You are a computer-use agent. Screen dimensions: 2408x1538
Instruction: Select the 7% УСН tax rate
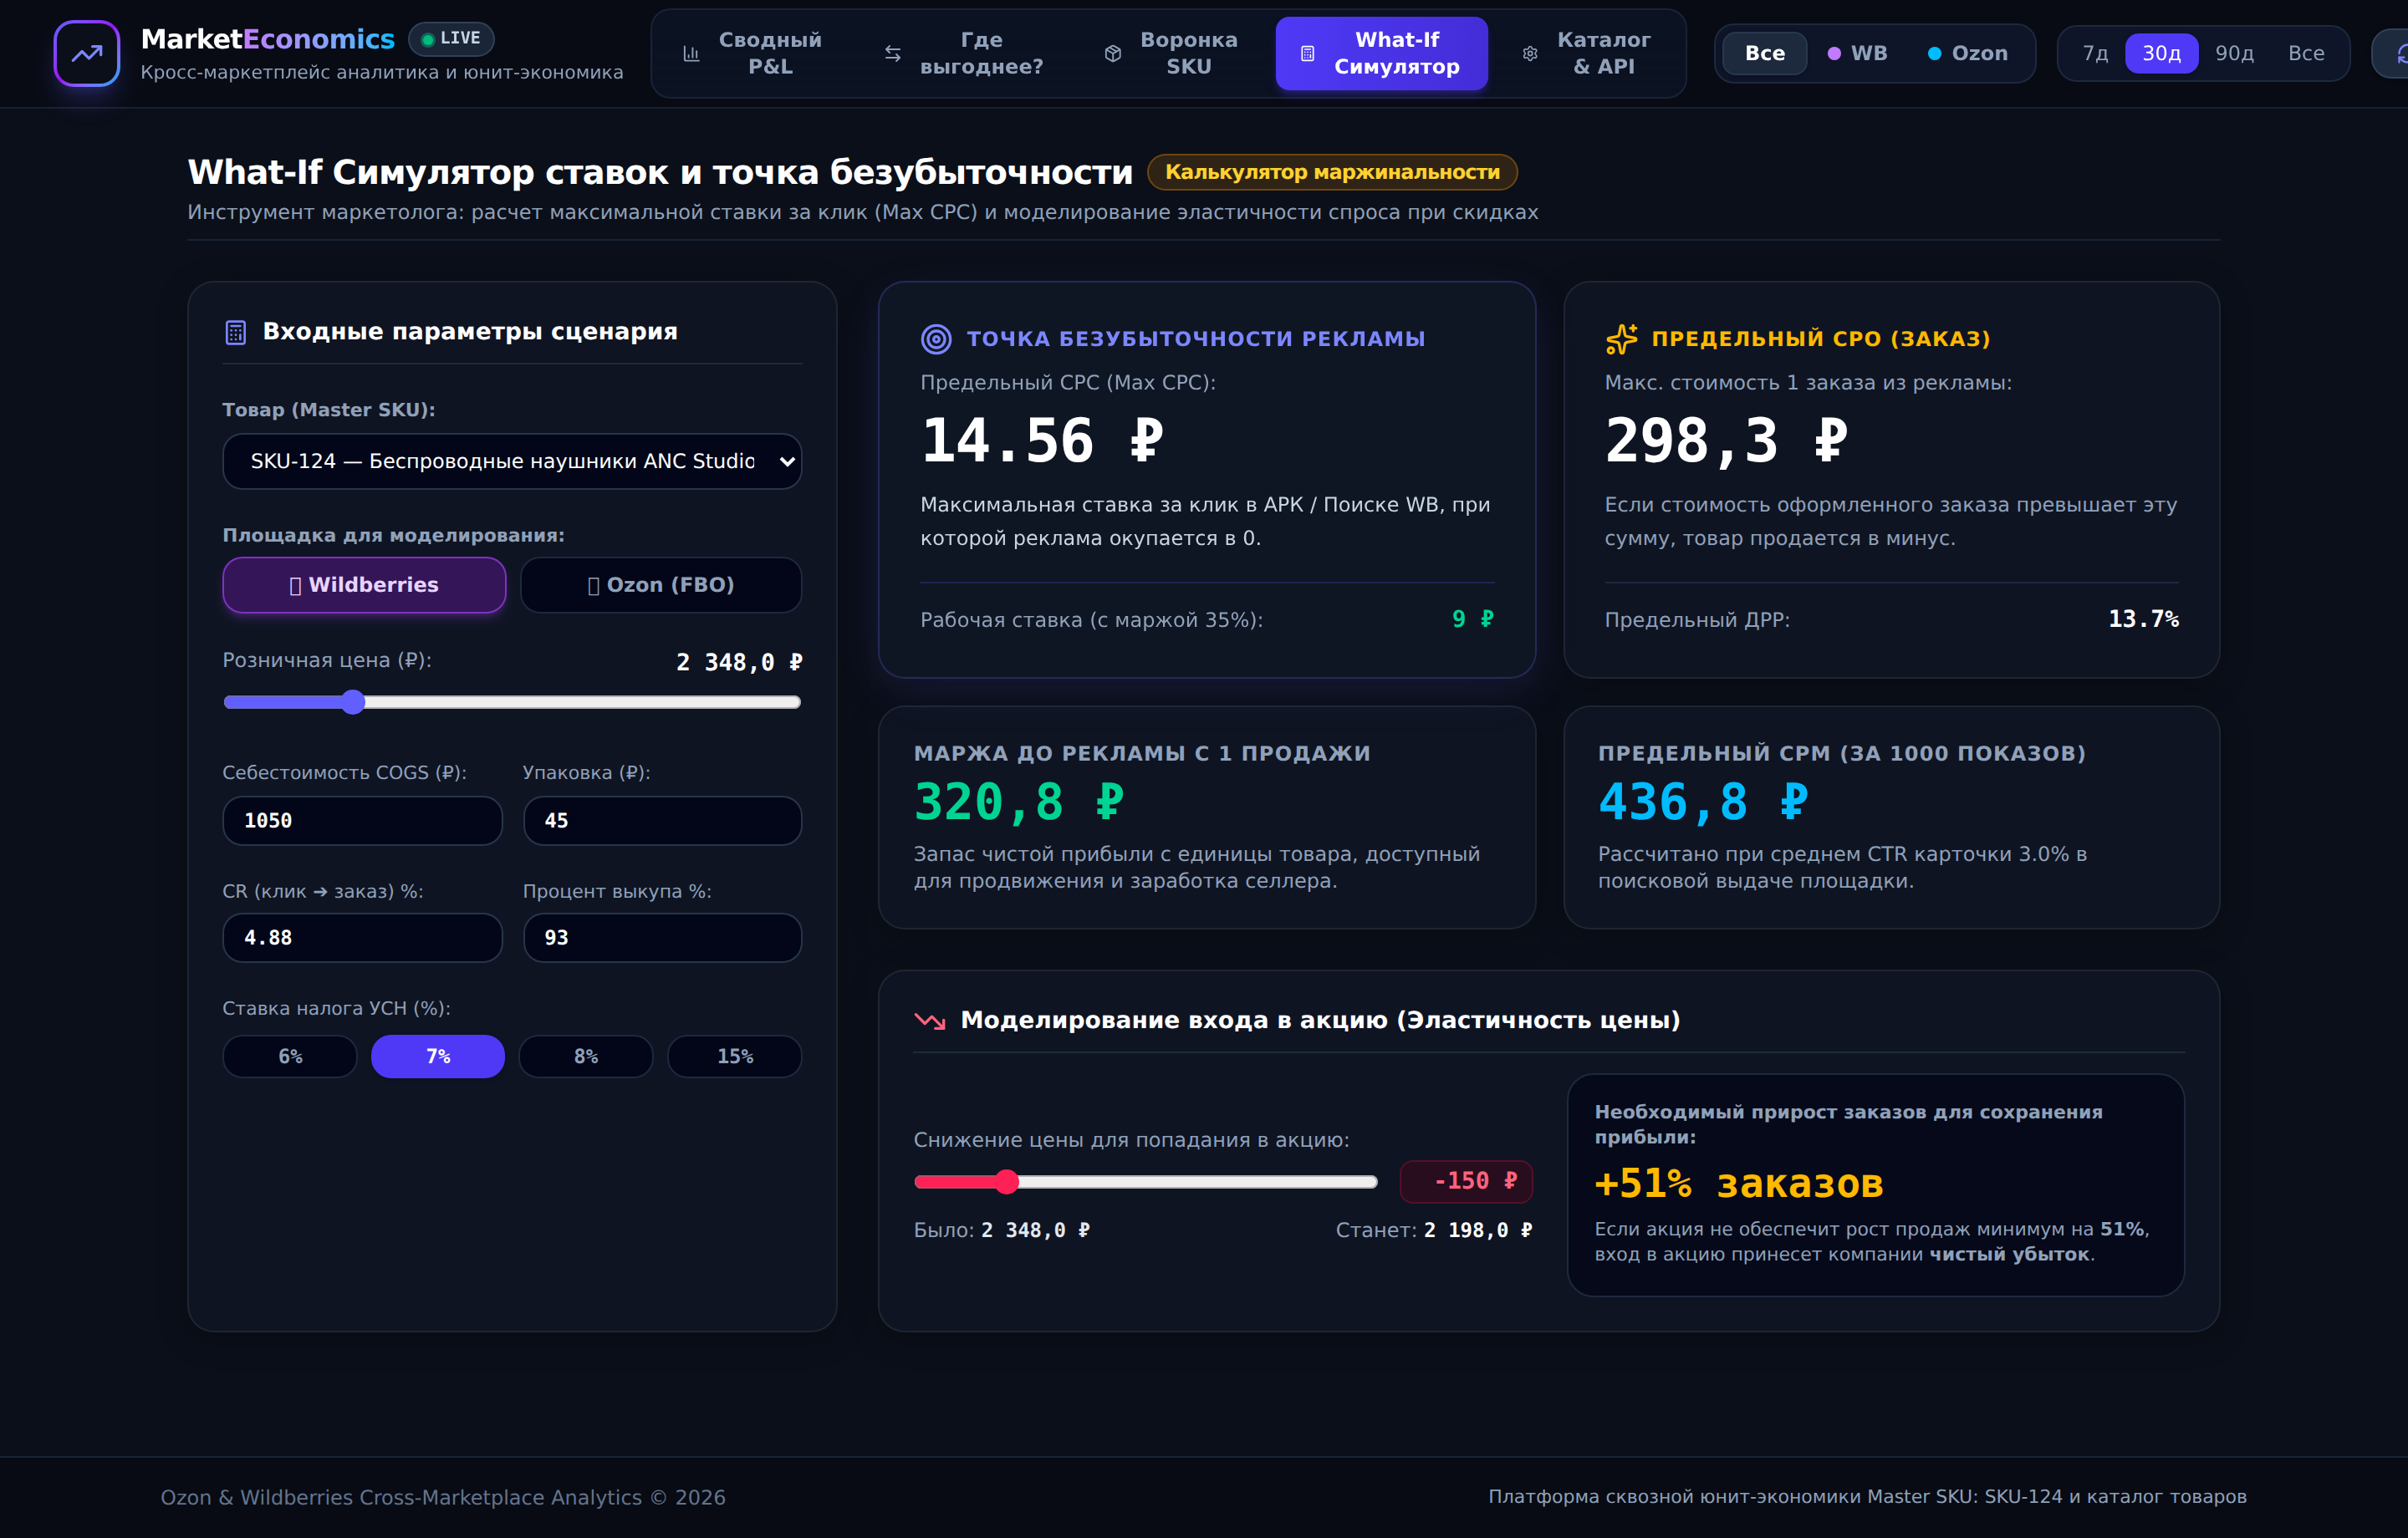point(438,1056)
